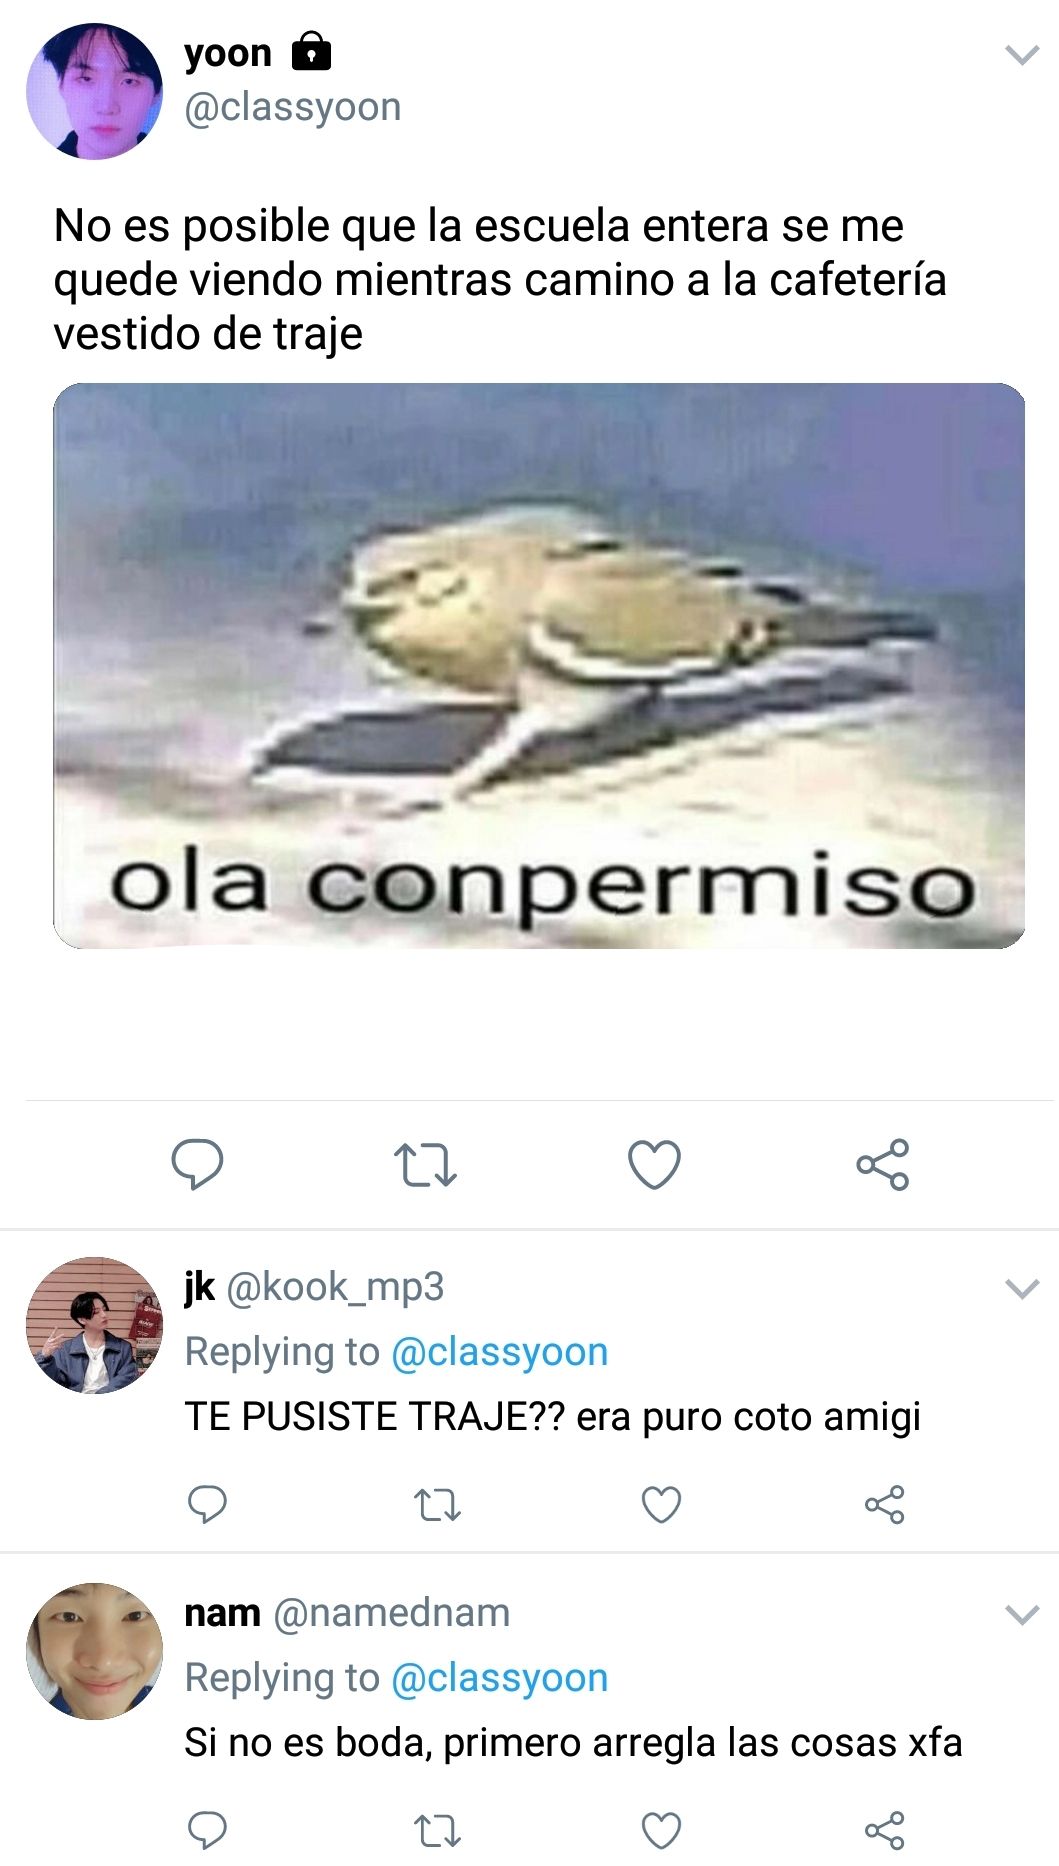Expand options chevron on nam's reply

pyautogui.click(x=1022, y=1614)
